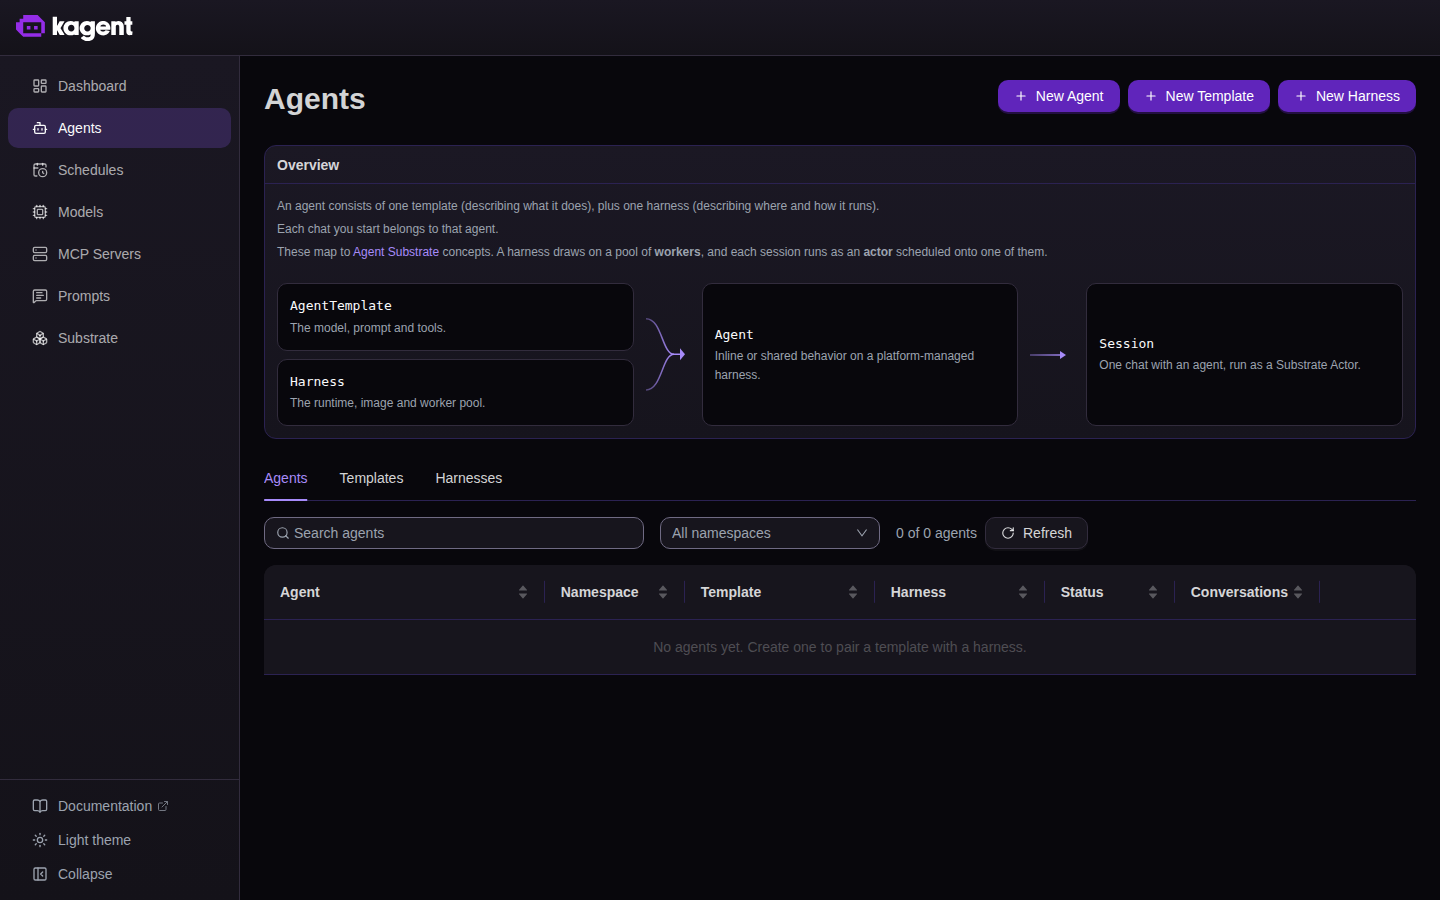
Task: Click the Harness overview card
Action: coord(455,392)
